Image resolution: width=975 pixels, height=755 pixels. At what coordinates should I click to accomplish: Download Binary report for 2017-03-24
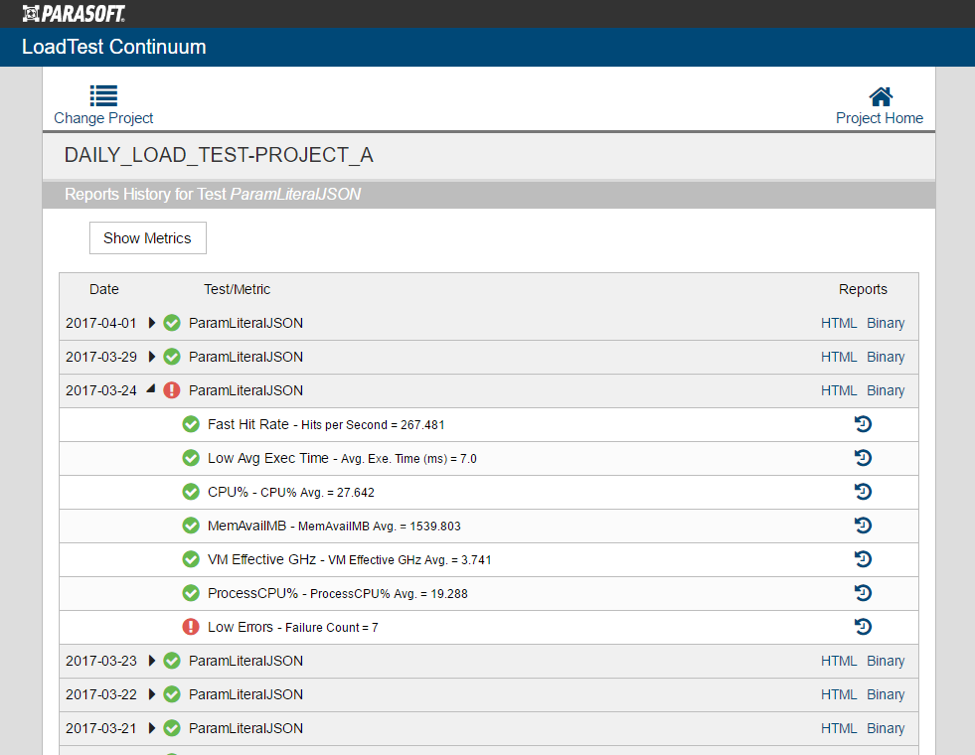point(885,391)
